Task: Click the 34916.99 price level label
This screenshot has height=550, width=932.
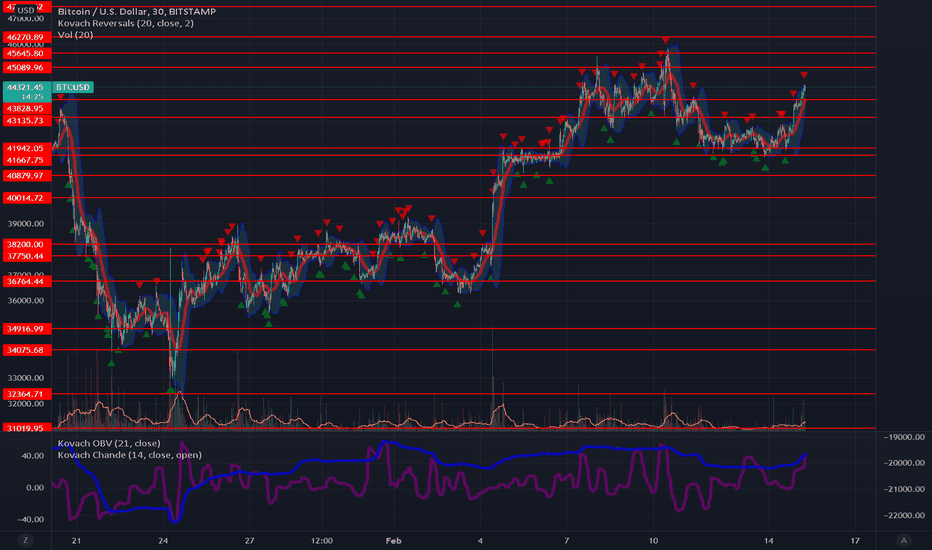Action: [x=27, y=329]
